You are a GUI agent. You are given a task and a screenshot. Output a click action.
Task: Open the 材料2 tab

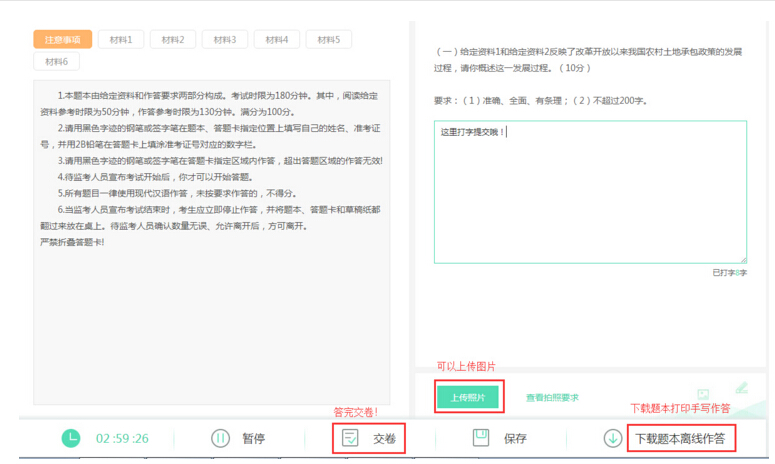click(173, 39)
